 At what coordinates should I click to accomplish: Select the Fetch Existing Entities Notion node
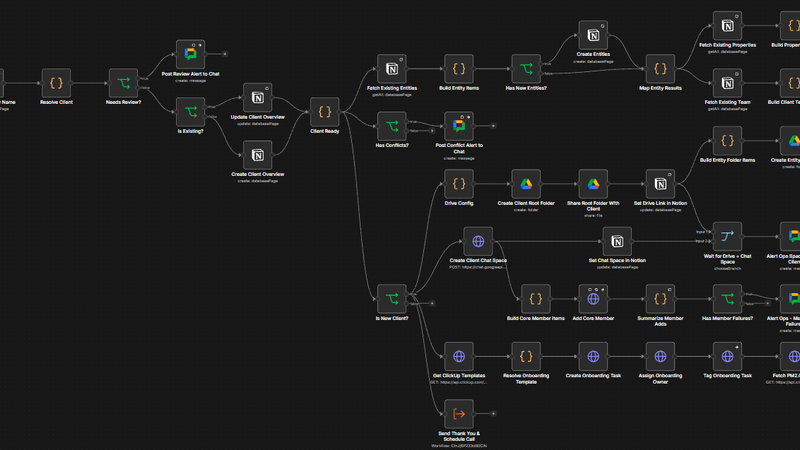click(392, 69)
